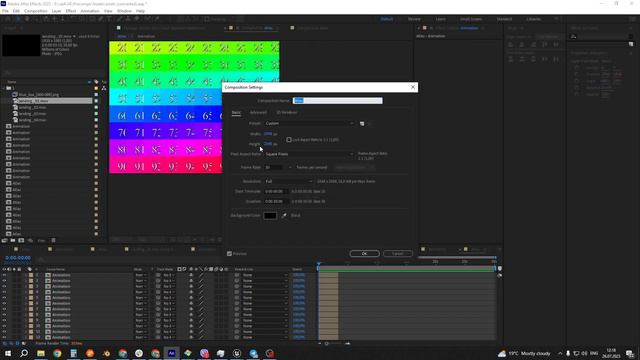
Task: Open the Resolution dropdown showing Full
Action: pyautogui.click(x=289, y=181)
